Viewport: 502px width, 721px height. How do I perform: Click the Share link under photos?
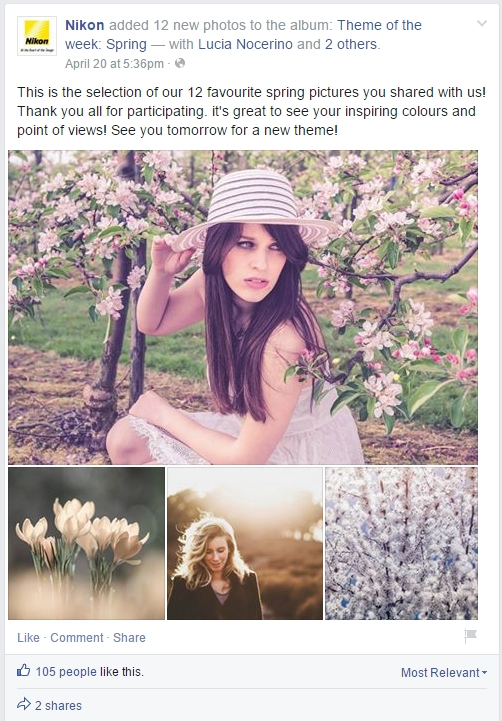129,638
